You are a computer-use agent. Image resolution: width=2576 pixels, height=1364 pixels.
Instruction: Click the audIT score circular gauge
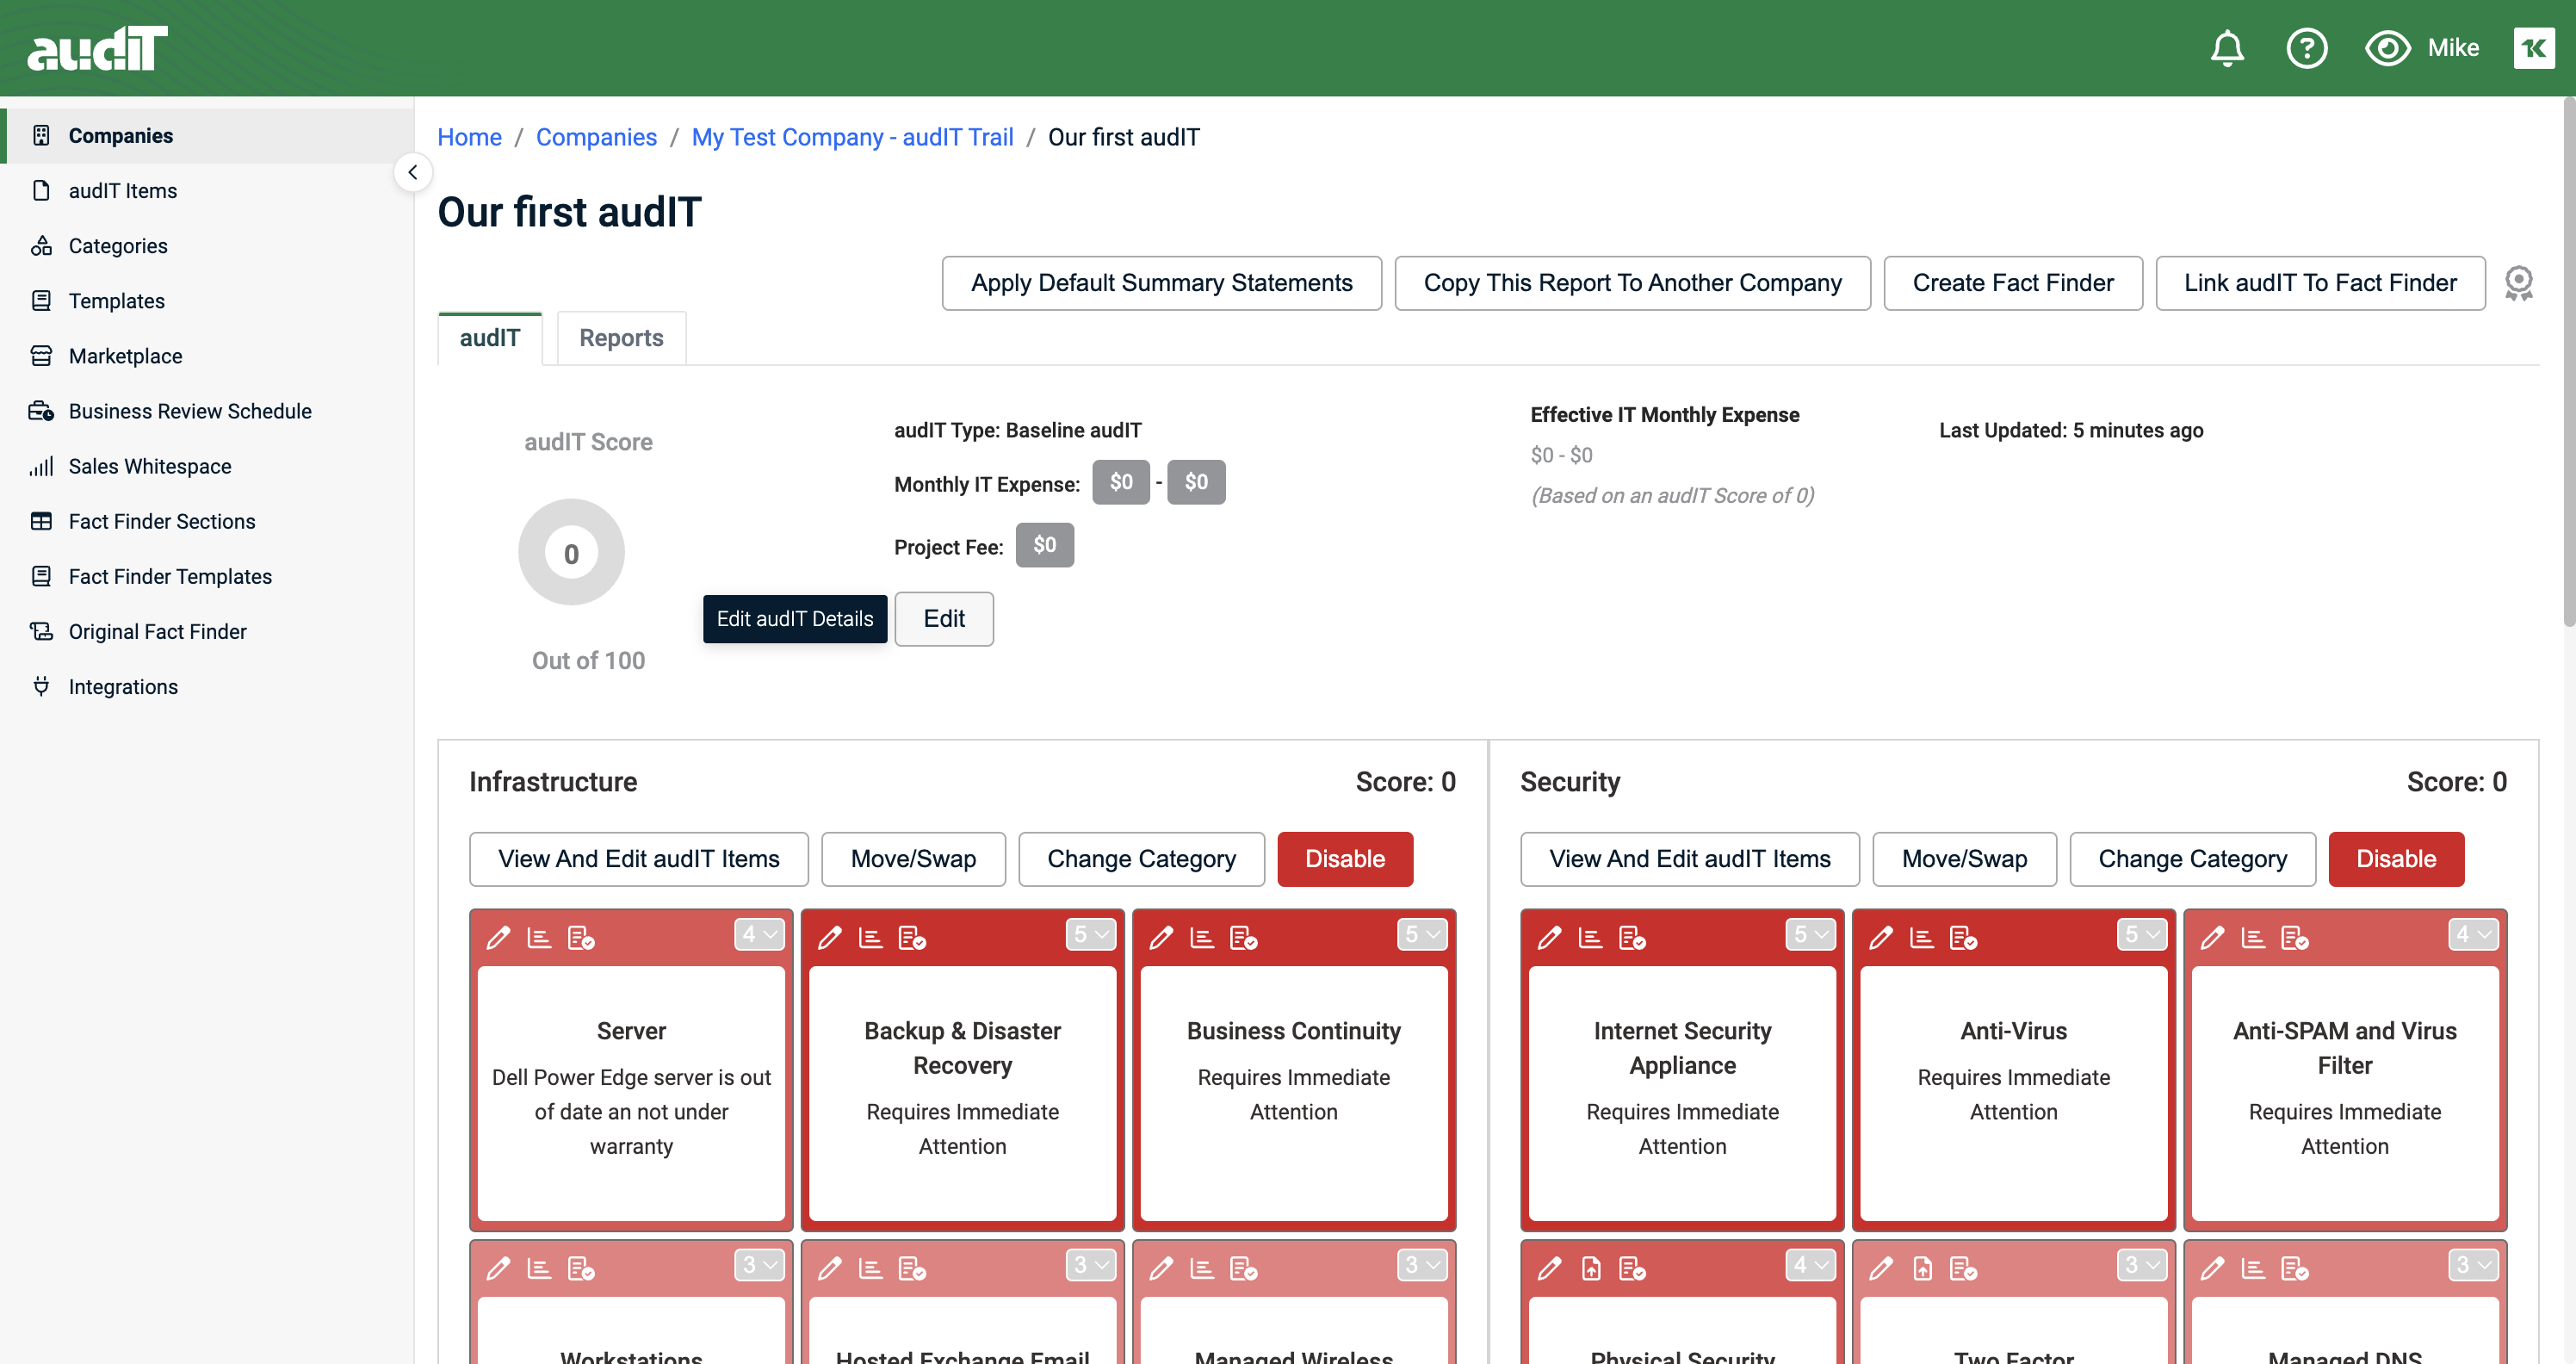pyautogui.click(x=571, y=552)
